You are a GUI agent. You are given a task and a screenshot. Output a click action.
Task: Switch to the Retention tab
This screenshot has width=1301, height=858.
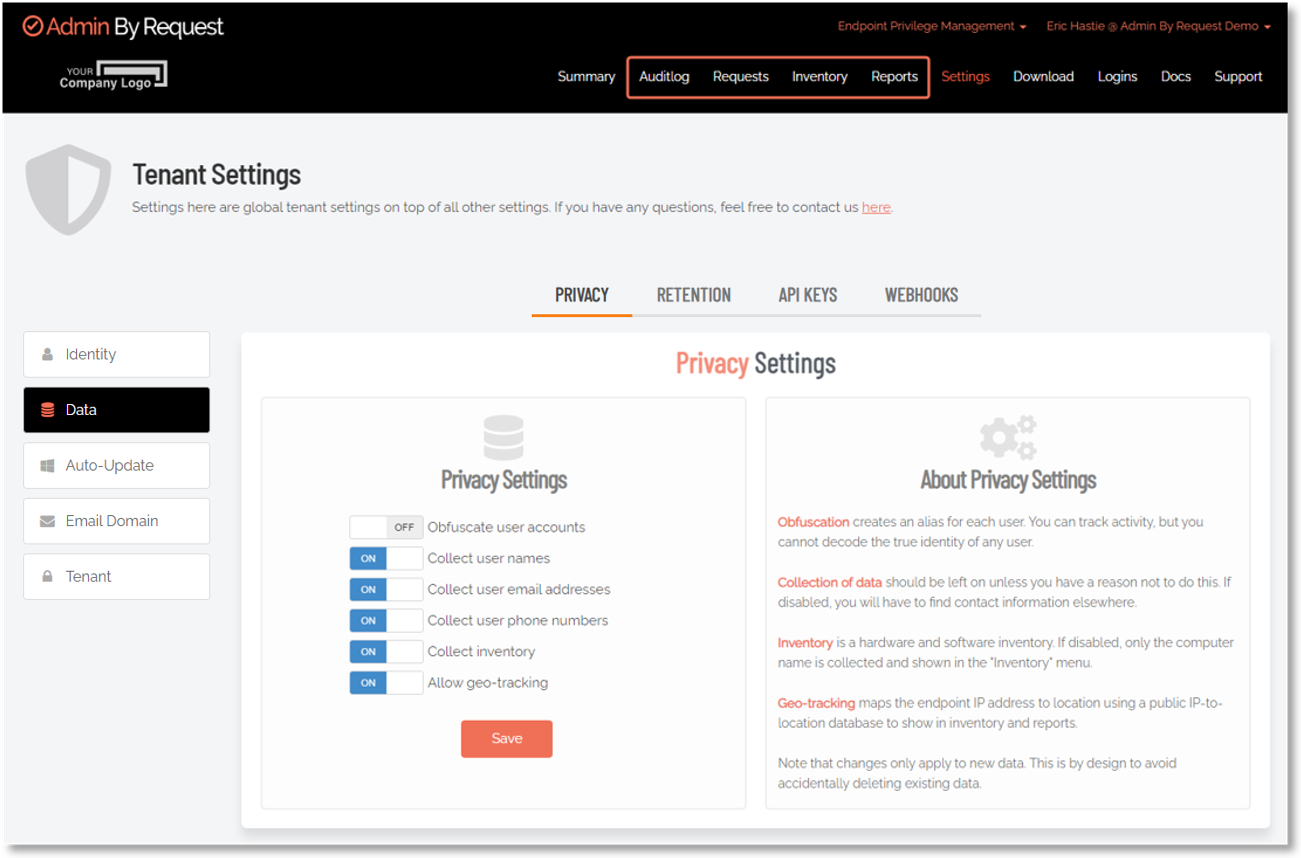click(x=693, y=295)
